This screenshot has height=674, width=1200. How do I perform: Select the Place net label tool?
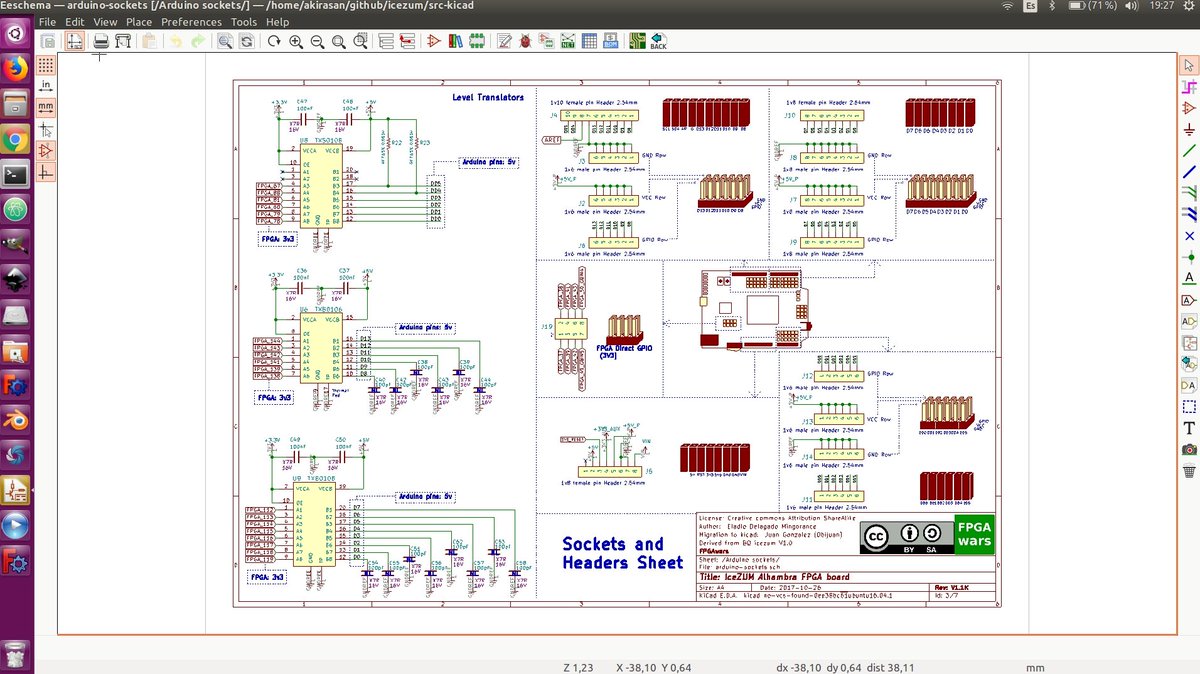click(x=1189, y=278)
